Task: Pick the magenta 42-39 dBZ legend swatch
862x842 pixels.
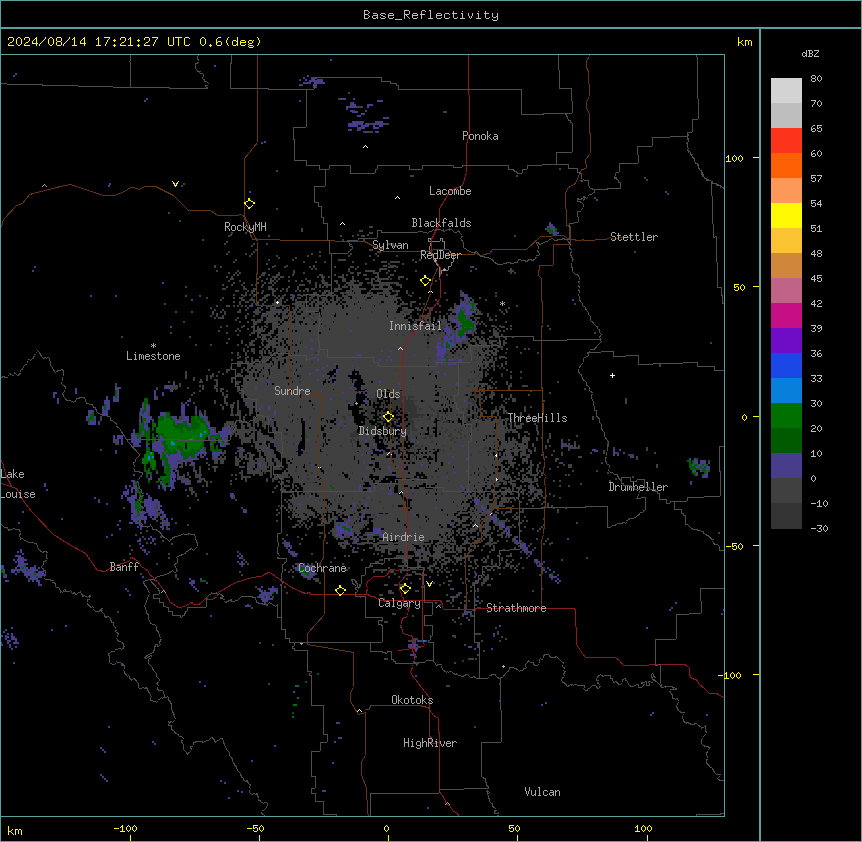Action: click(x=786, y=315)
